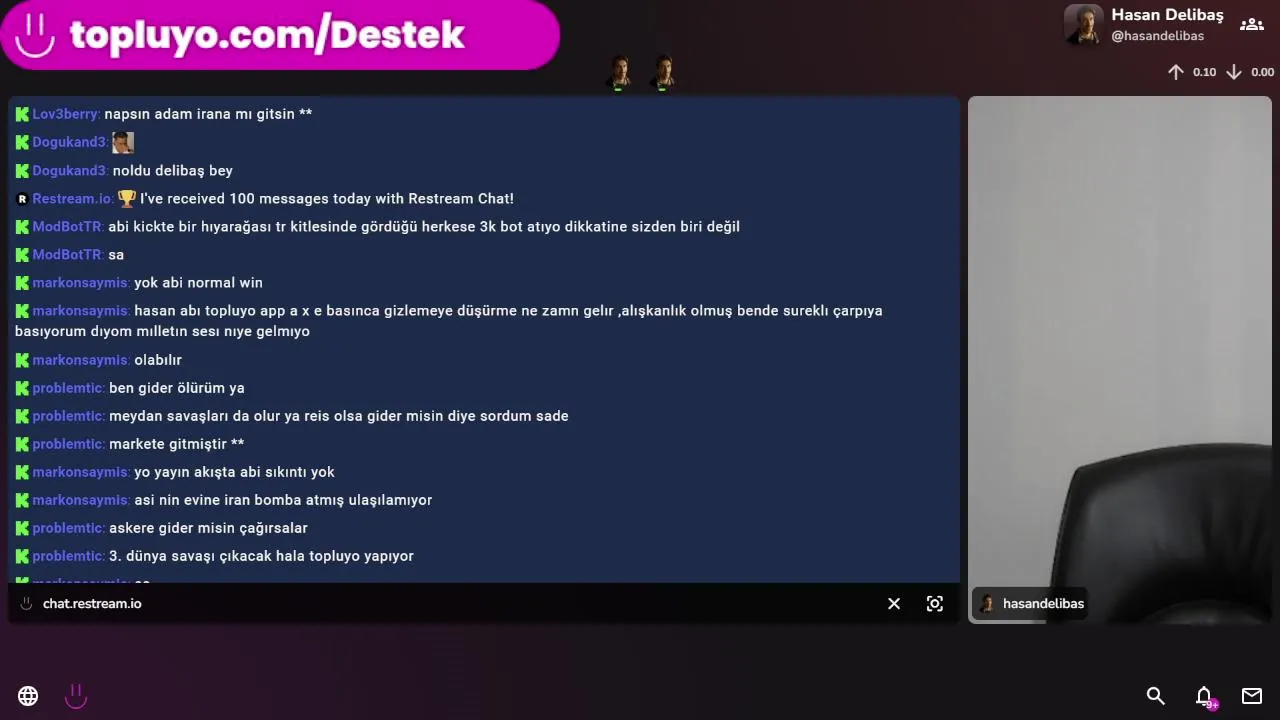This screenshot has width=1280, height=720.
Task: Click message 'ben gider ölürüm ya'
Action: [x=177, y=388]
